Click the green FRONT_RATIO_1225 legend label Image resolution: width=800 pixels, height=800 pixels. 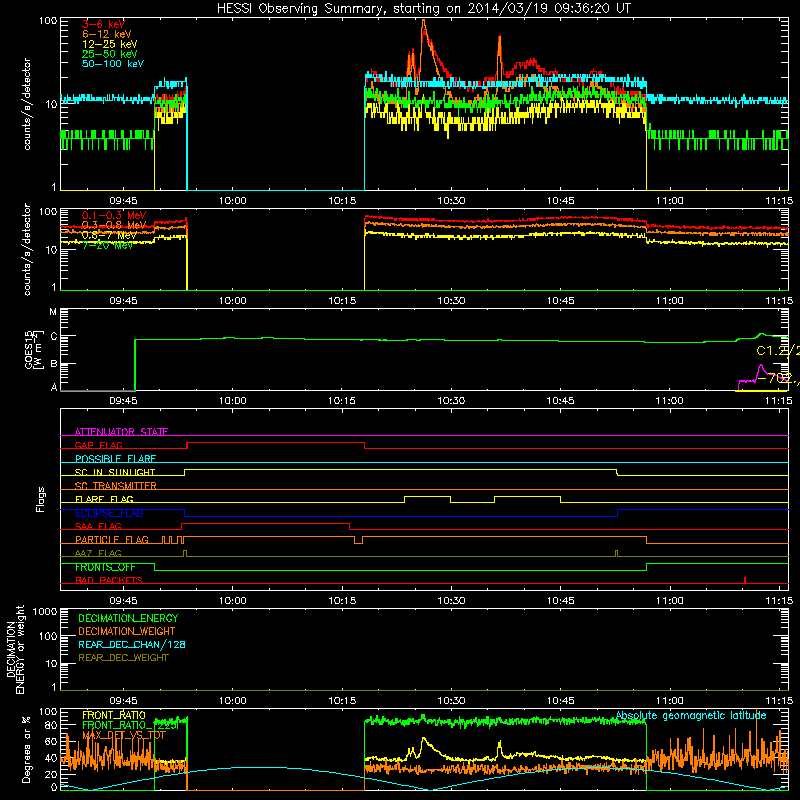[x=131, y=725]
